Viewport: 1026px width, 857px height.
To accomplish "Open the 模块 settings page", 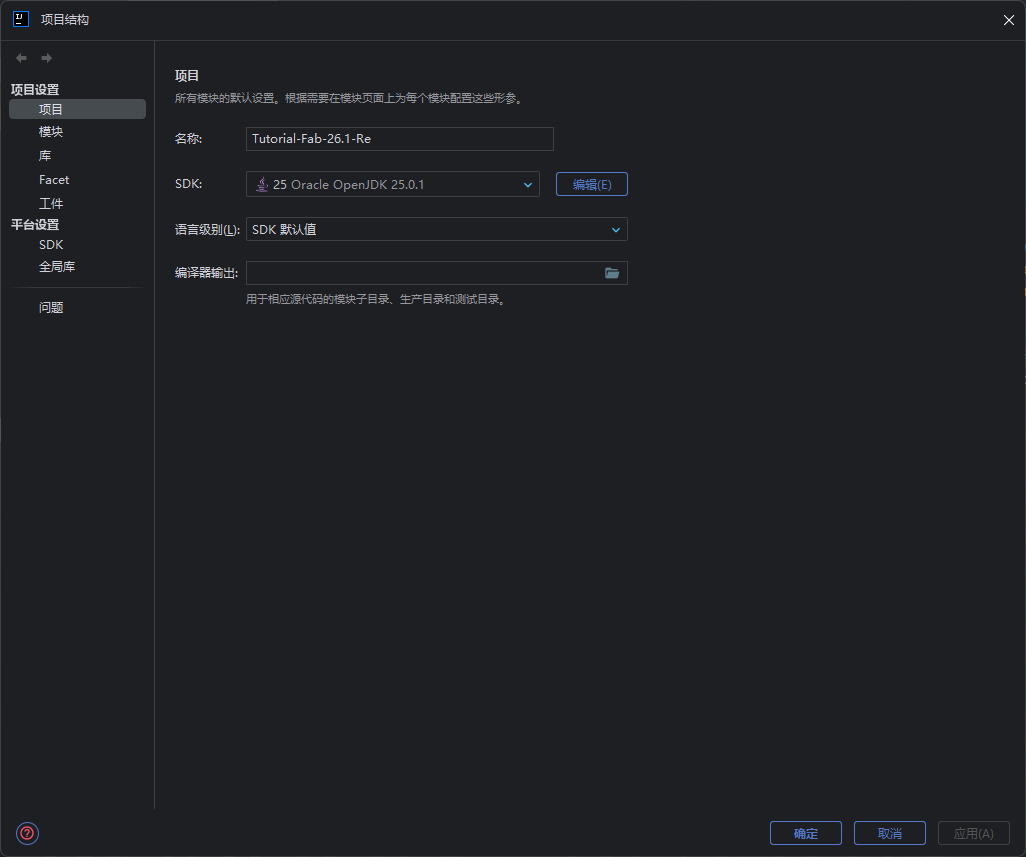I will click(51, 132).
